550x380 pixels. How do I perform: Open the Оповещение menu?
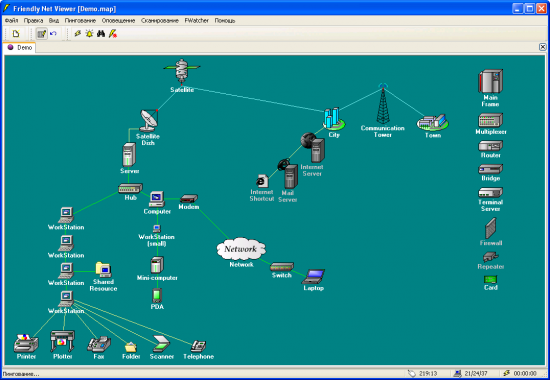118,21
